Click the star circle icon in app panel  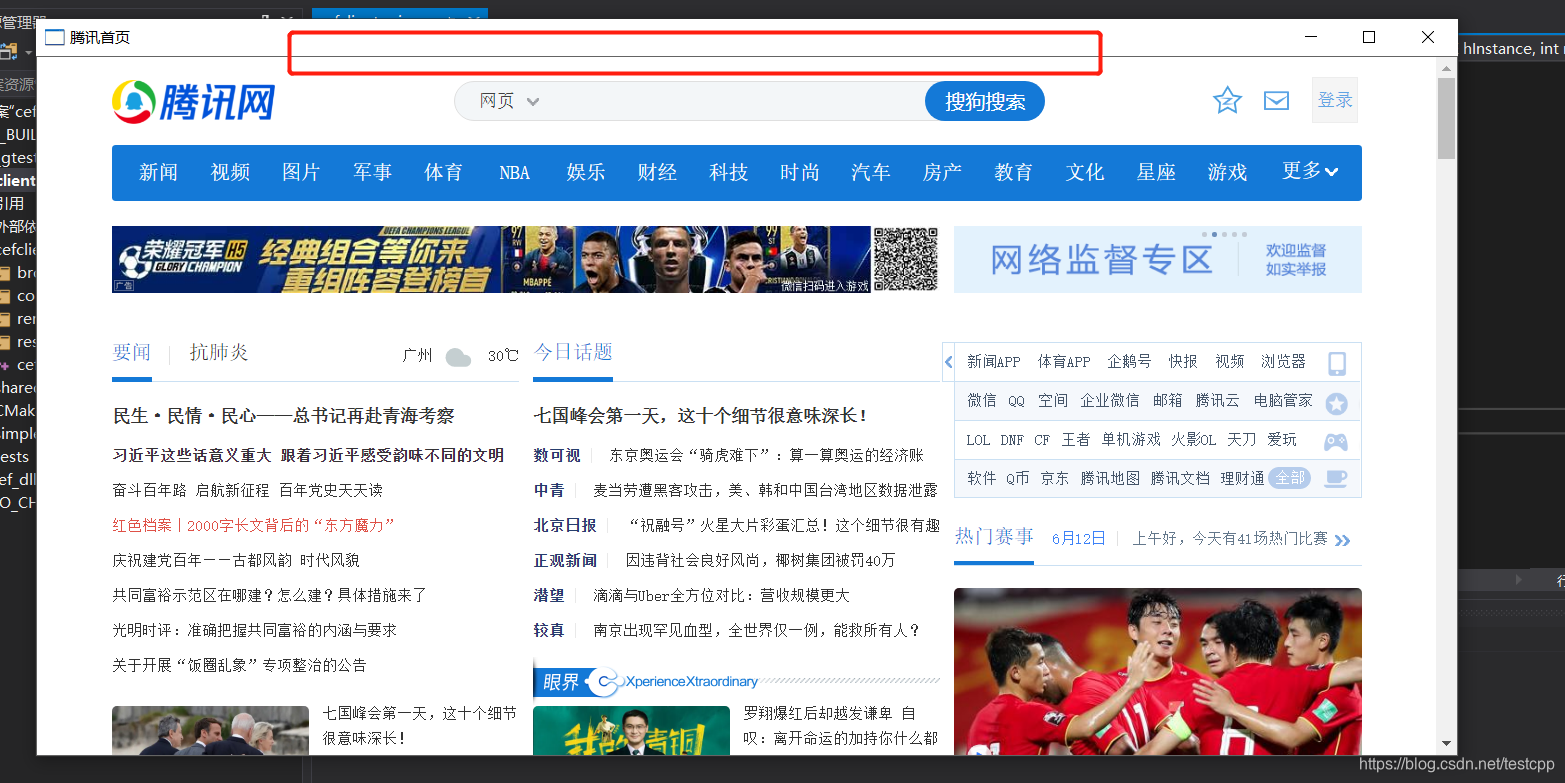click(1336, 403)
